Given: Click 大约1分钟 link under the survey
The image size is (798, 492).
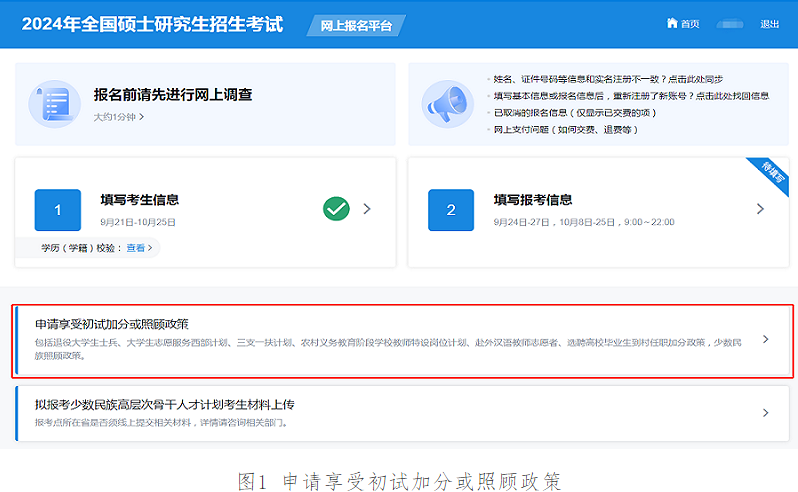Looking at the screenshot, I should [118, 117].
